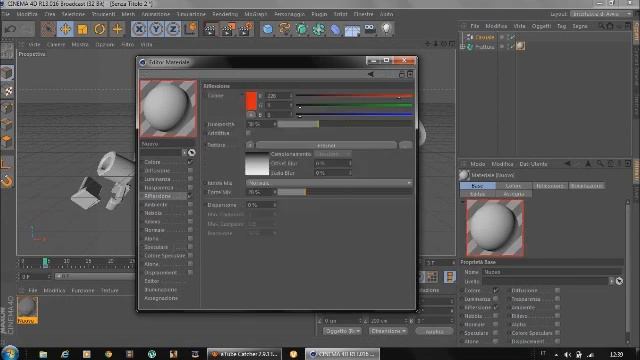Open the spline tools icon
Image resolution: width=640 pixels, height=360 pixels.
point(284,29)
